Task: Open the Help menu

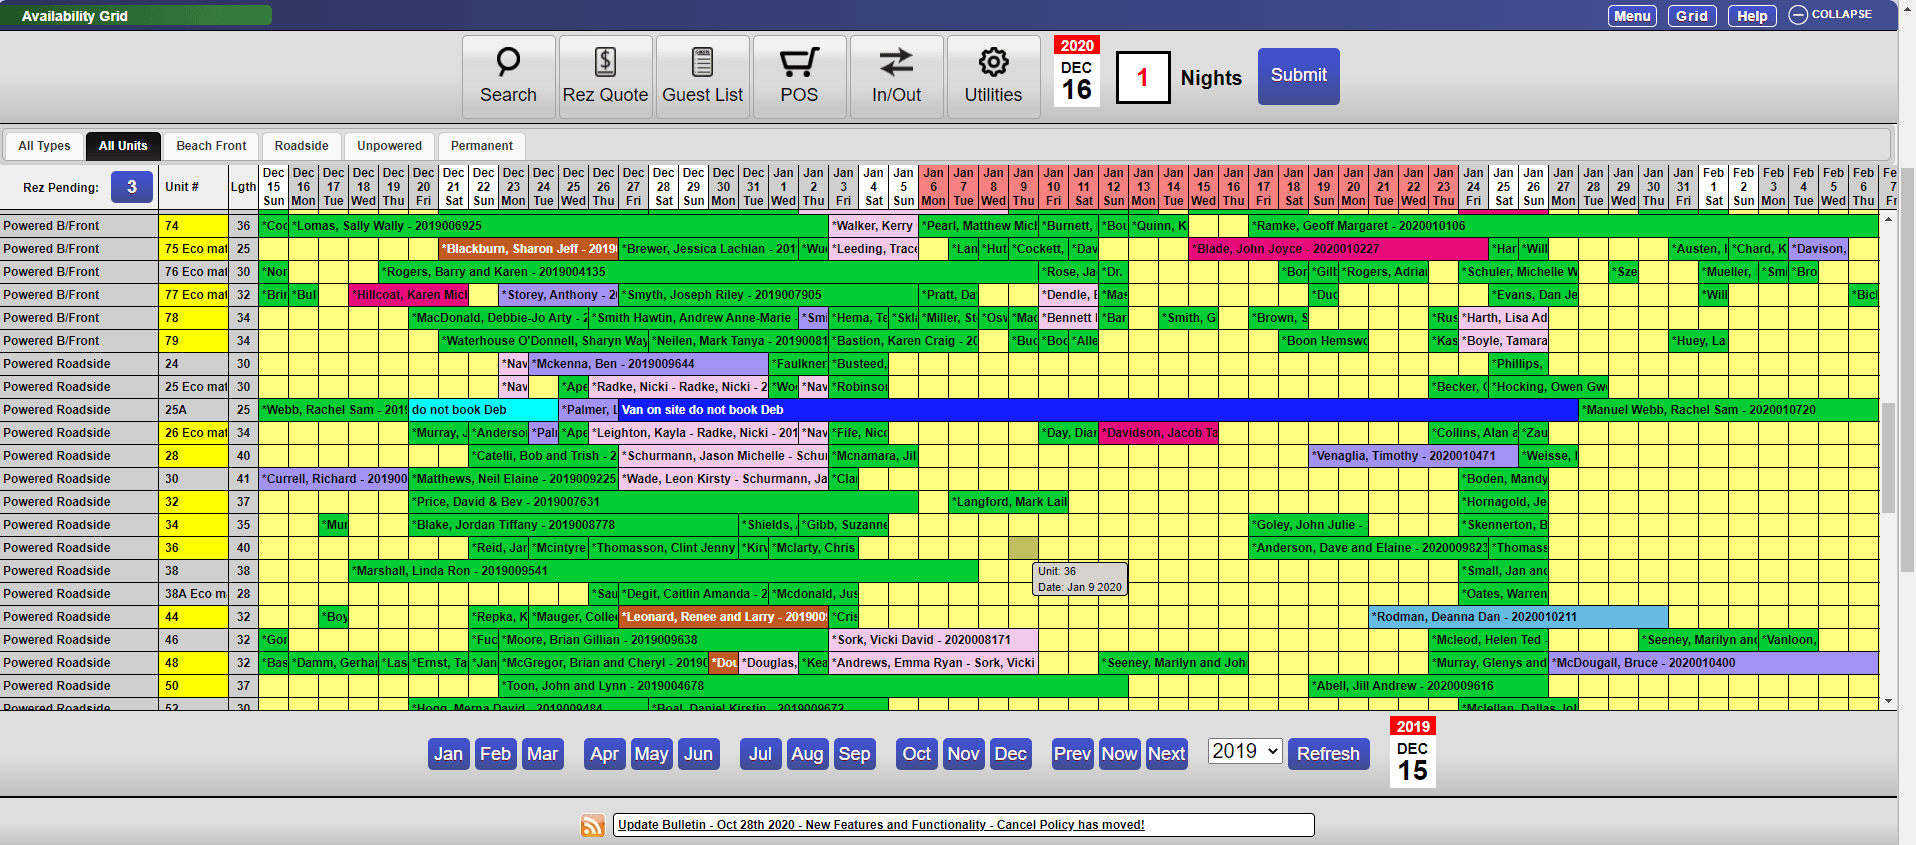Action: tap(1751, 16)
